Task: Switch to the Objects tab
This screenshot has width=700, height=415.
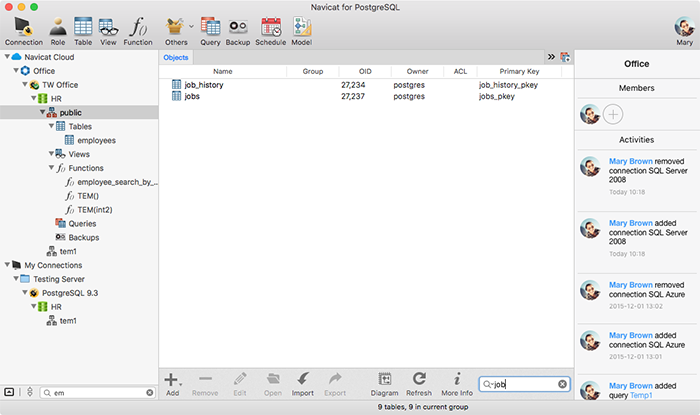Action: [176, 58]
